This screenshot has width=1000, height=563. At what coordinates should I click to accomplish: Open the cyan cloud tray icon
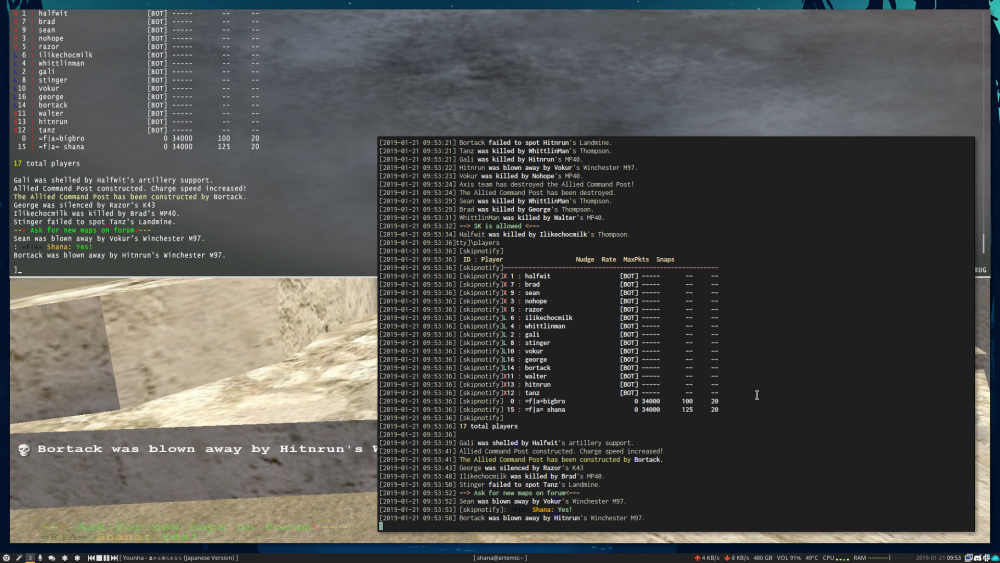click(x=995, y=558)
